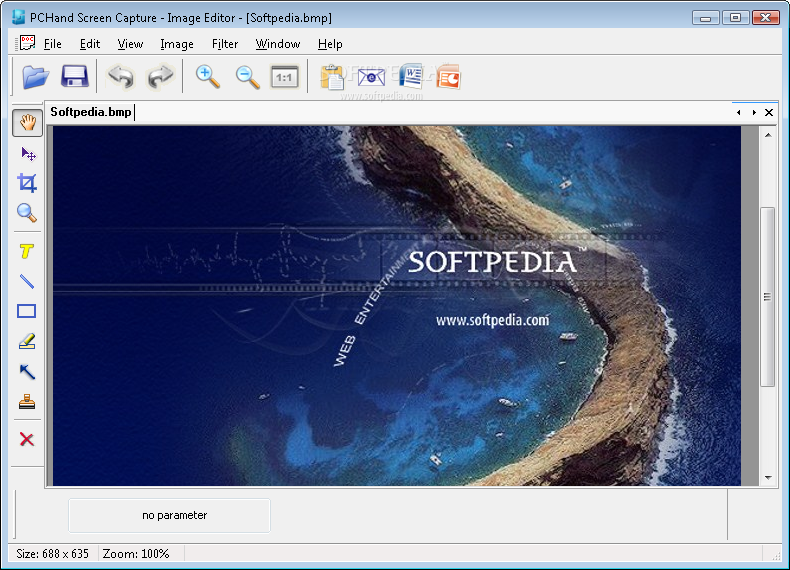Screen dimensions: 790x570
Task: Click the 'Size: 688 x 635' status text
Action: tap(52, 554)
